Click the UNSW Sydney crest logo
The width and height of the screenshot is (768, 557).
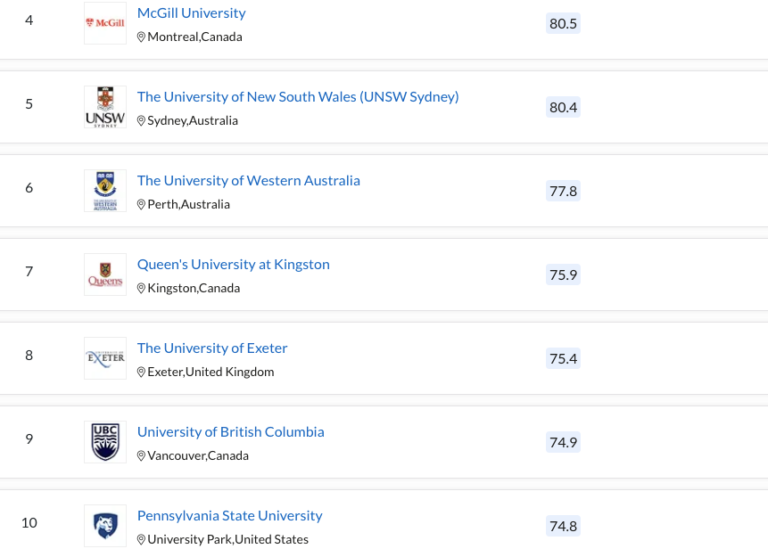[x=105, y=107]
